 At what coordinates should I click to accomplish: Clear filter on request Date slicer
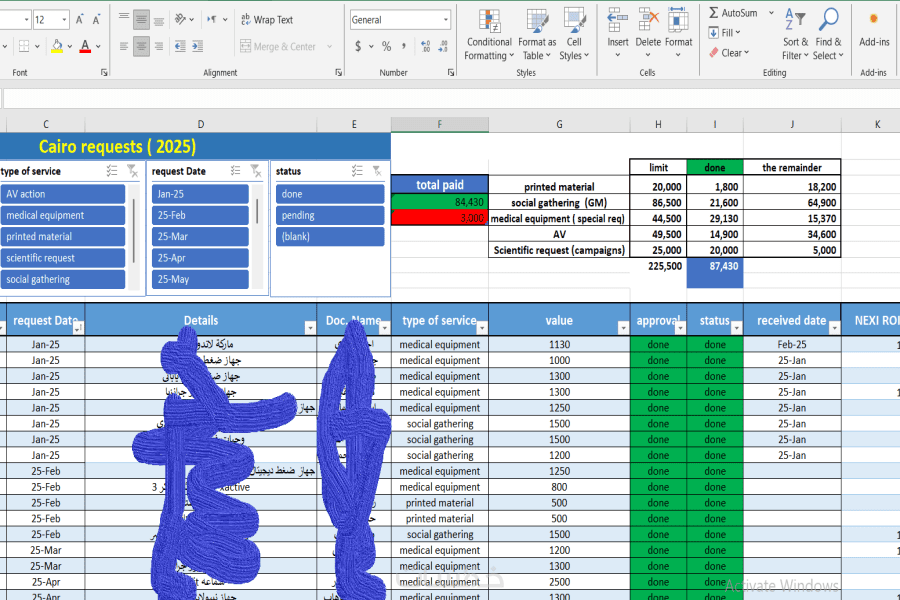[256, 171]
